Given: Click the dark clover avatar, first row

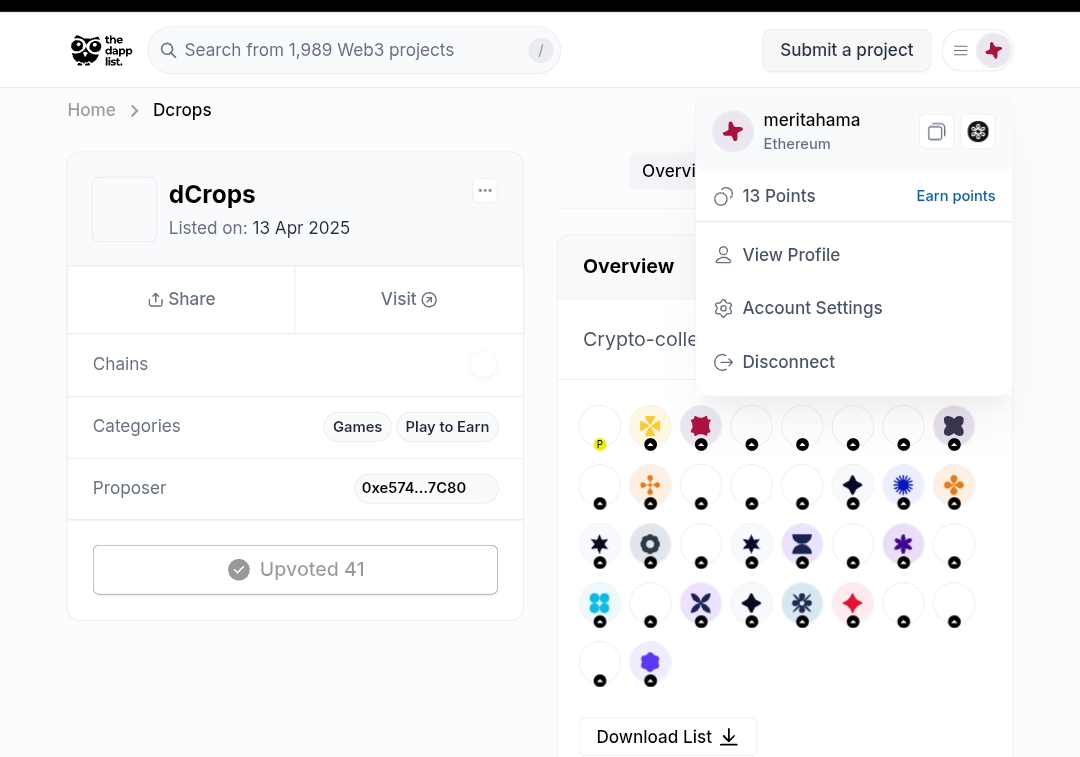Looking at the screenshot, I should point(954,426).
